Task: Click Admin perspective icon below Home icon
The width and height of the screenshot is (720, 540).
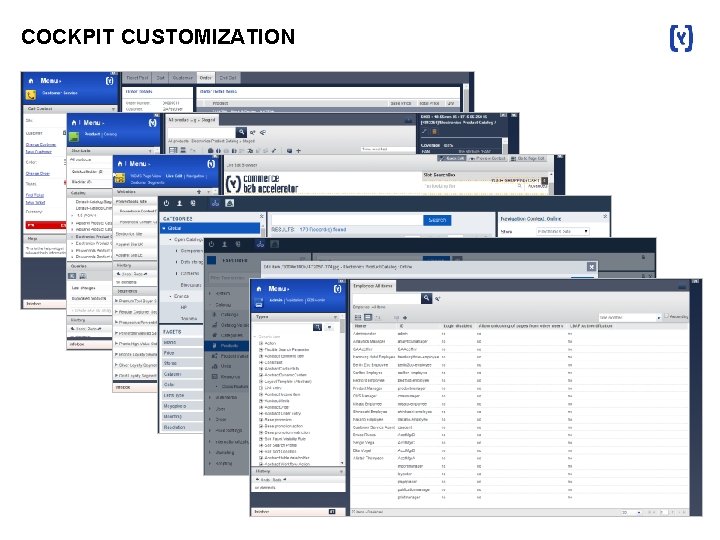Action: click(x=259, y=303)
